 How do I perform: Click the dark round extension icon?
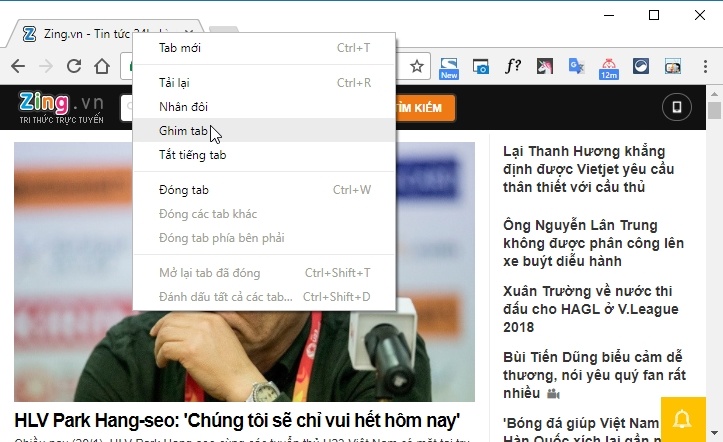641,66
